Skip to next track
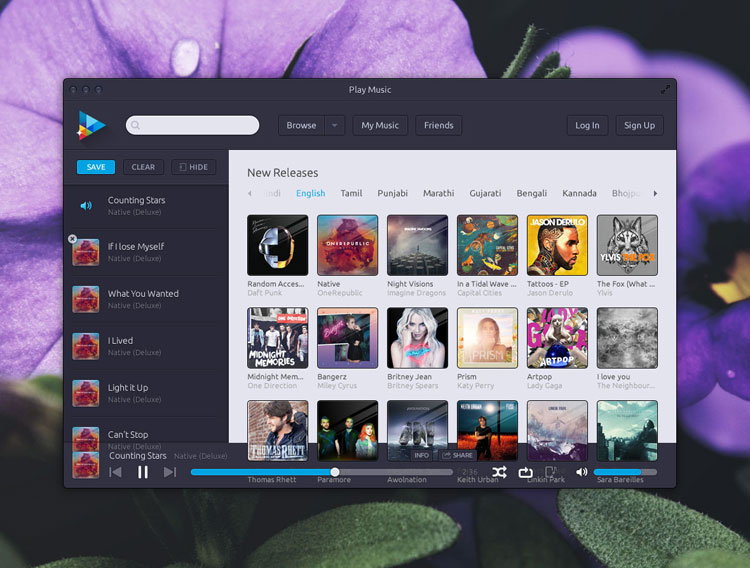The width and height of the screenshot is (750, 568). 170,472
